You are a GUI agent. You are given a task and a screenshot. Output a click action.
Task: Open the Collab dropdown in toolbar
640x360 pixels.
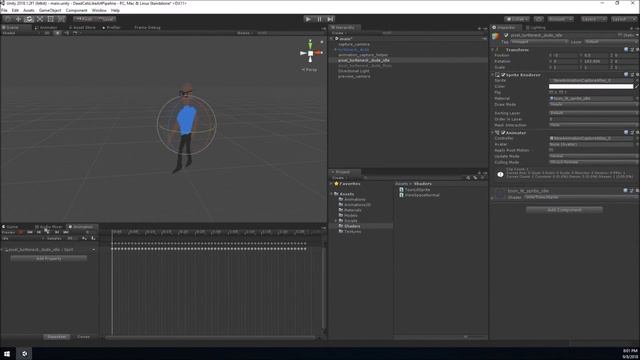tap(517, 19)
